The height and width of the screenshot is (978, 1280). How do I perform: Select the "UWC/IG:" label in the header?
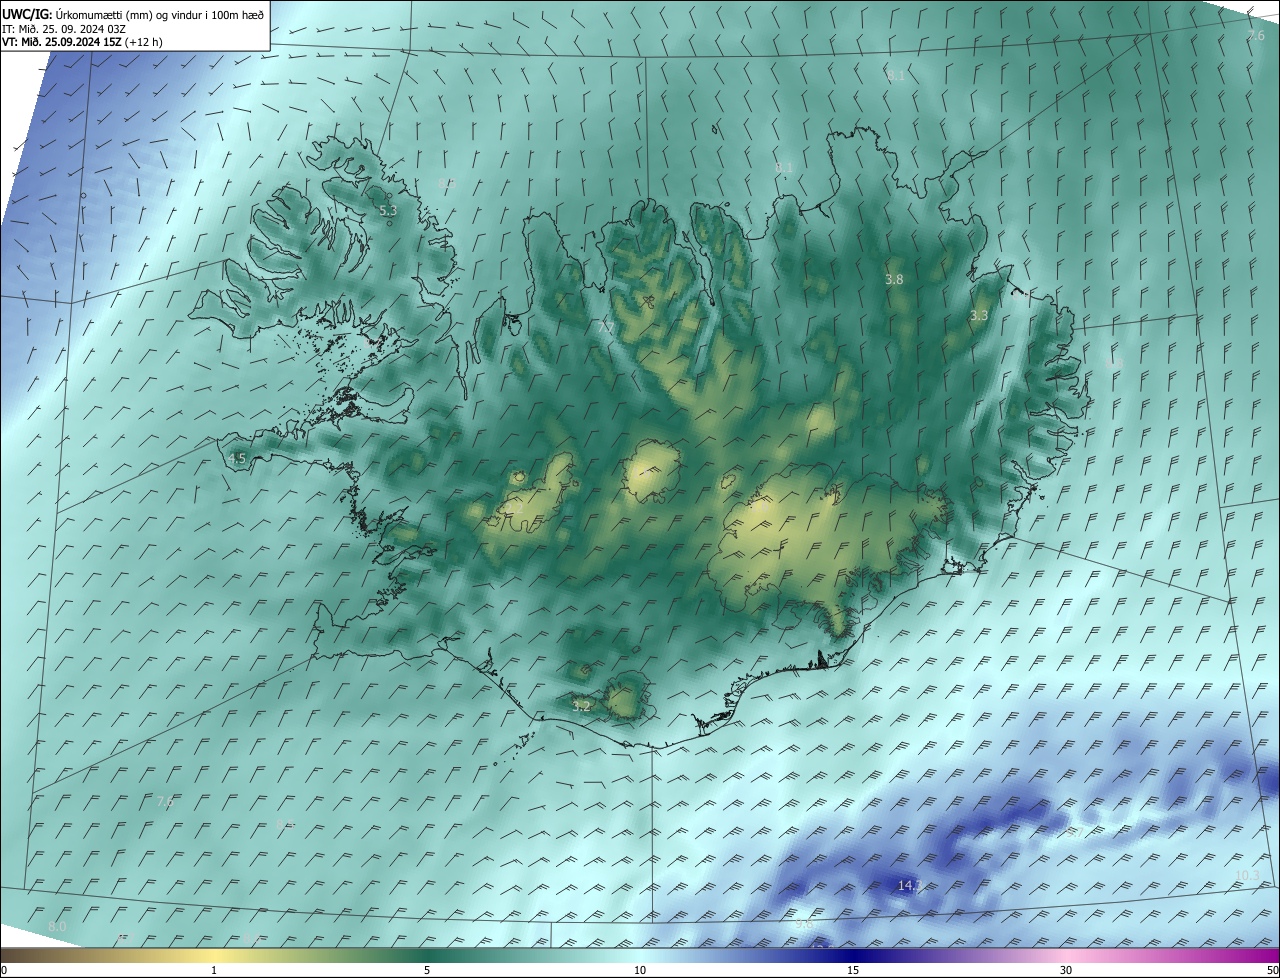coord(27,14)
